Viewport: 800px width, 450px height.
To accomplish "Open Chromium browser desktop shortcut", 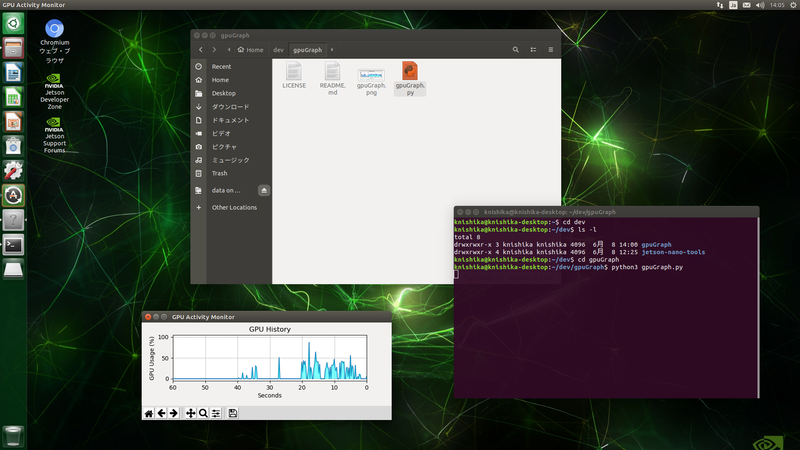I will tap(55, 41).
